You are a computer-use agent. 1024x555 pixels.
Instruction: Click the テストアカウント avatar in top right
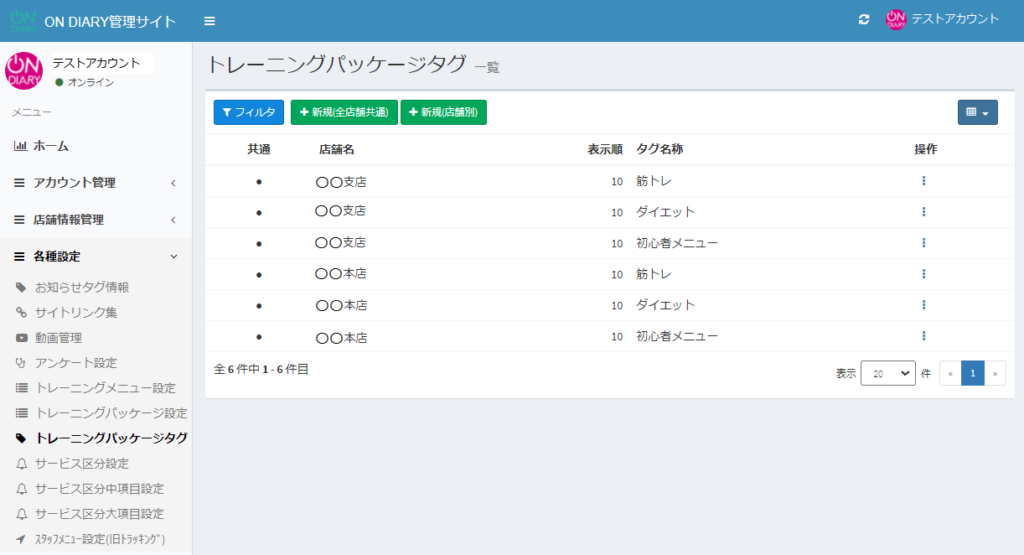click(896, 19)
